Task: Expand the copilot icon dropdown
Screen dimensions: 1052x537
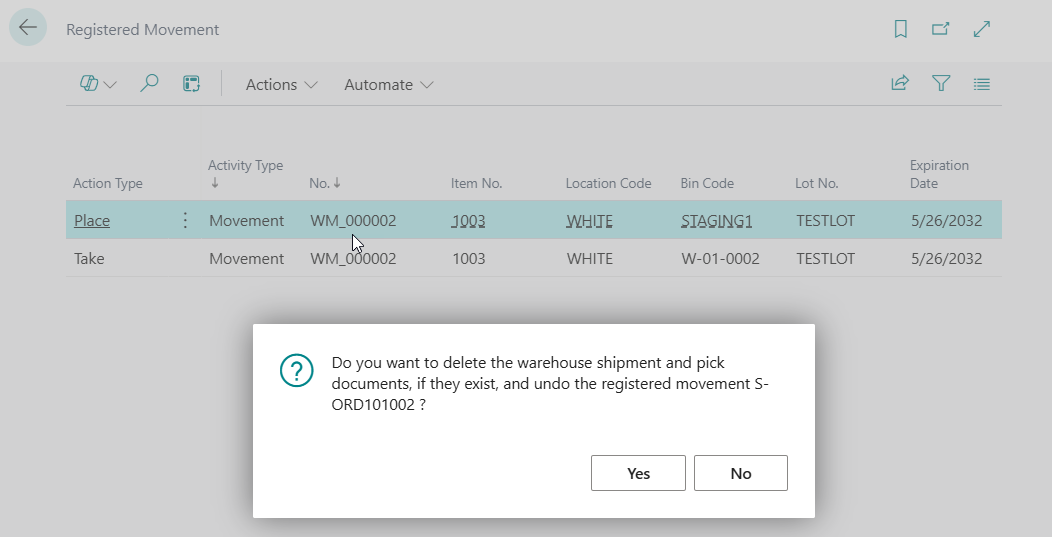Action: click(98, 85)
